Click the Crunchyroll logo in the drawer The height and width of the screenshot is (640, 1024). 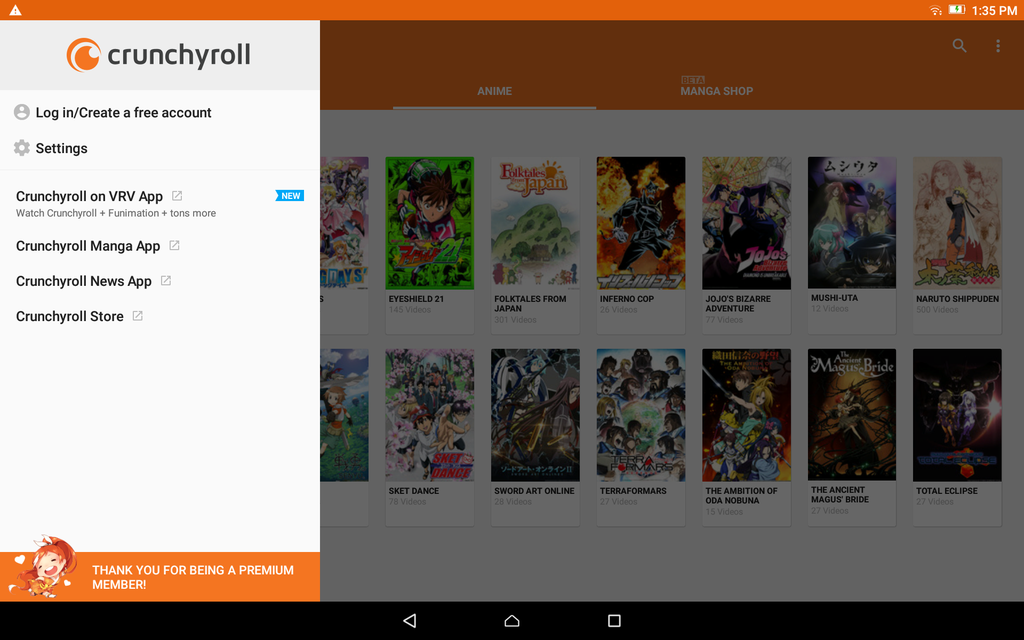pyautogui.click(x=159, y=55)
